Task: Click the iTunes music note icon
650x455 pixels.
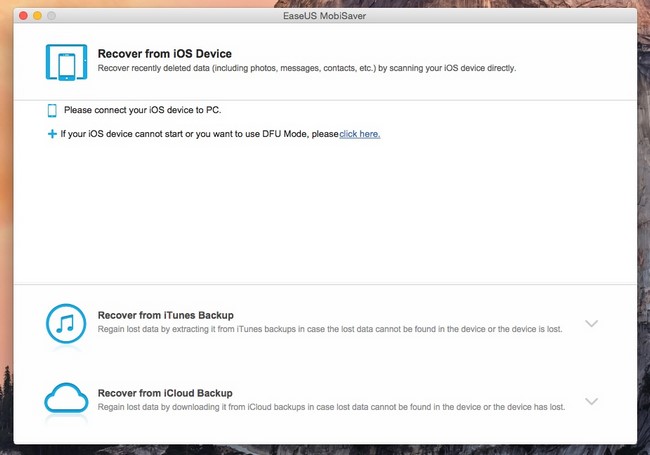Action: pos(66,324)
